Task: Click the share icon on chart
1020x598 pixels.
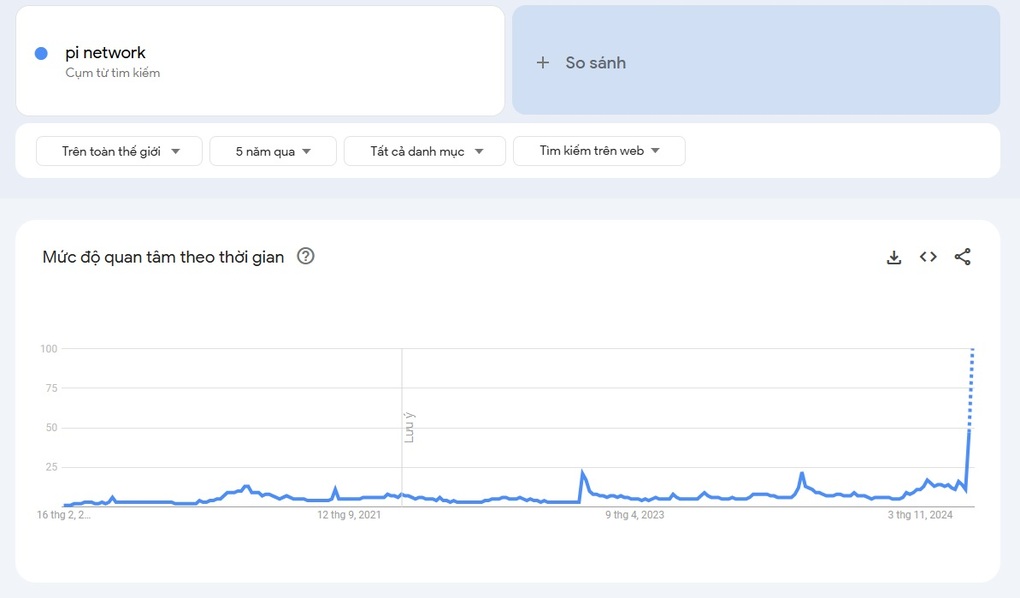Action: tap(963, 257)
